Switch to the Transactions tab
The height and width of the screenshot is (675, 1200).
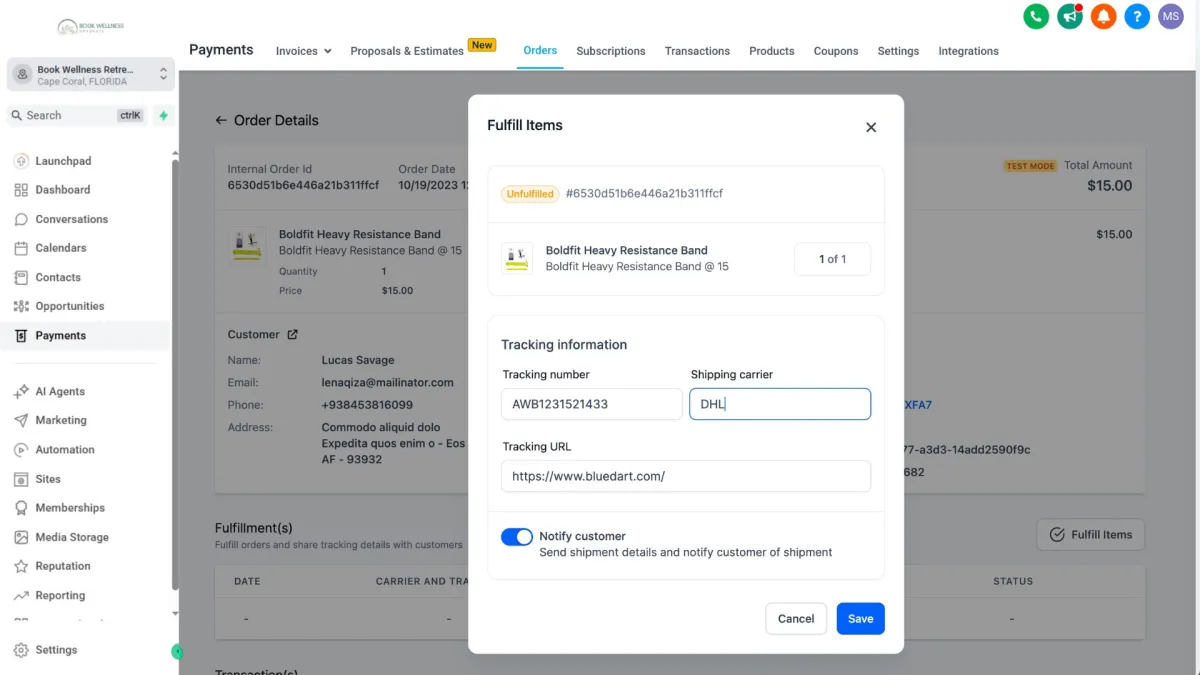pyautogui.click(x=697, y=51)
